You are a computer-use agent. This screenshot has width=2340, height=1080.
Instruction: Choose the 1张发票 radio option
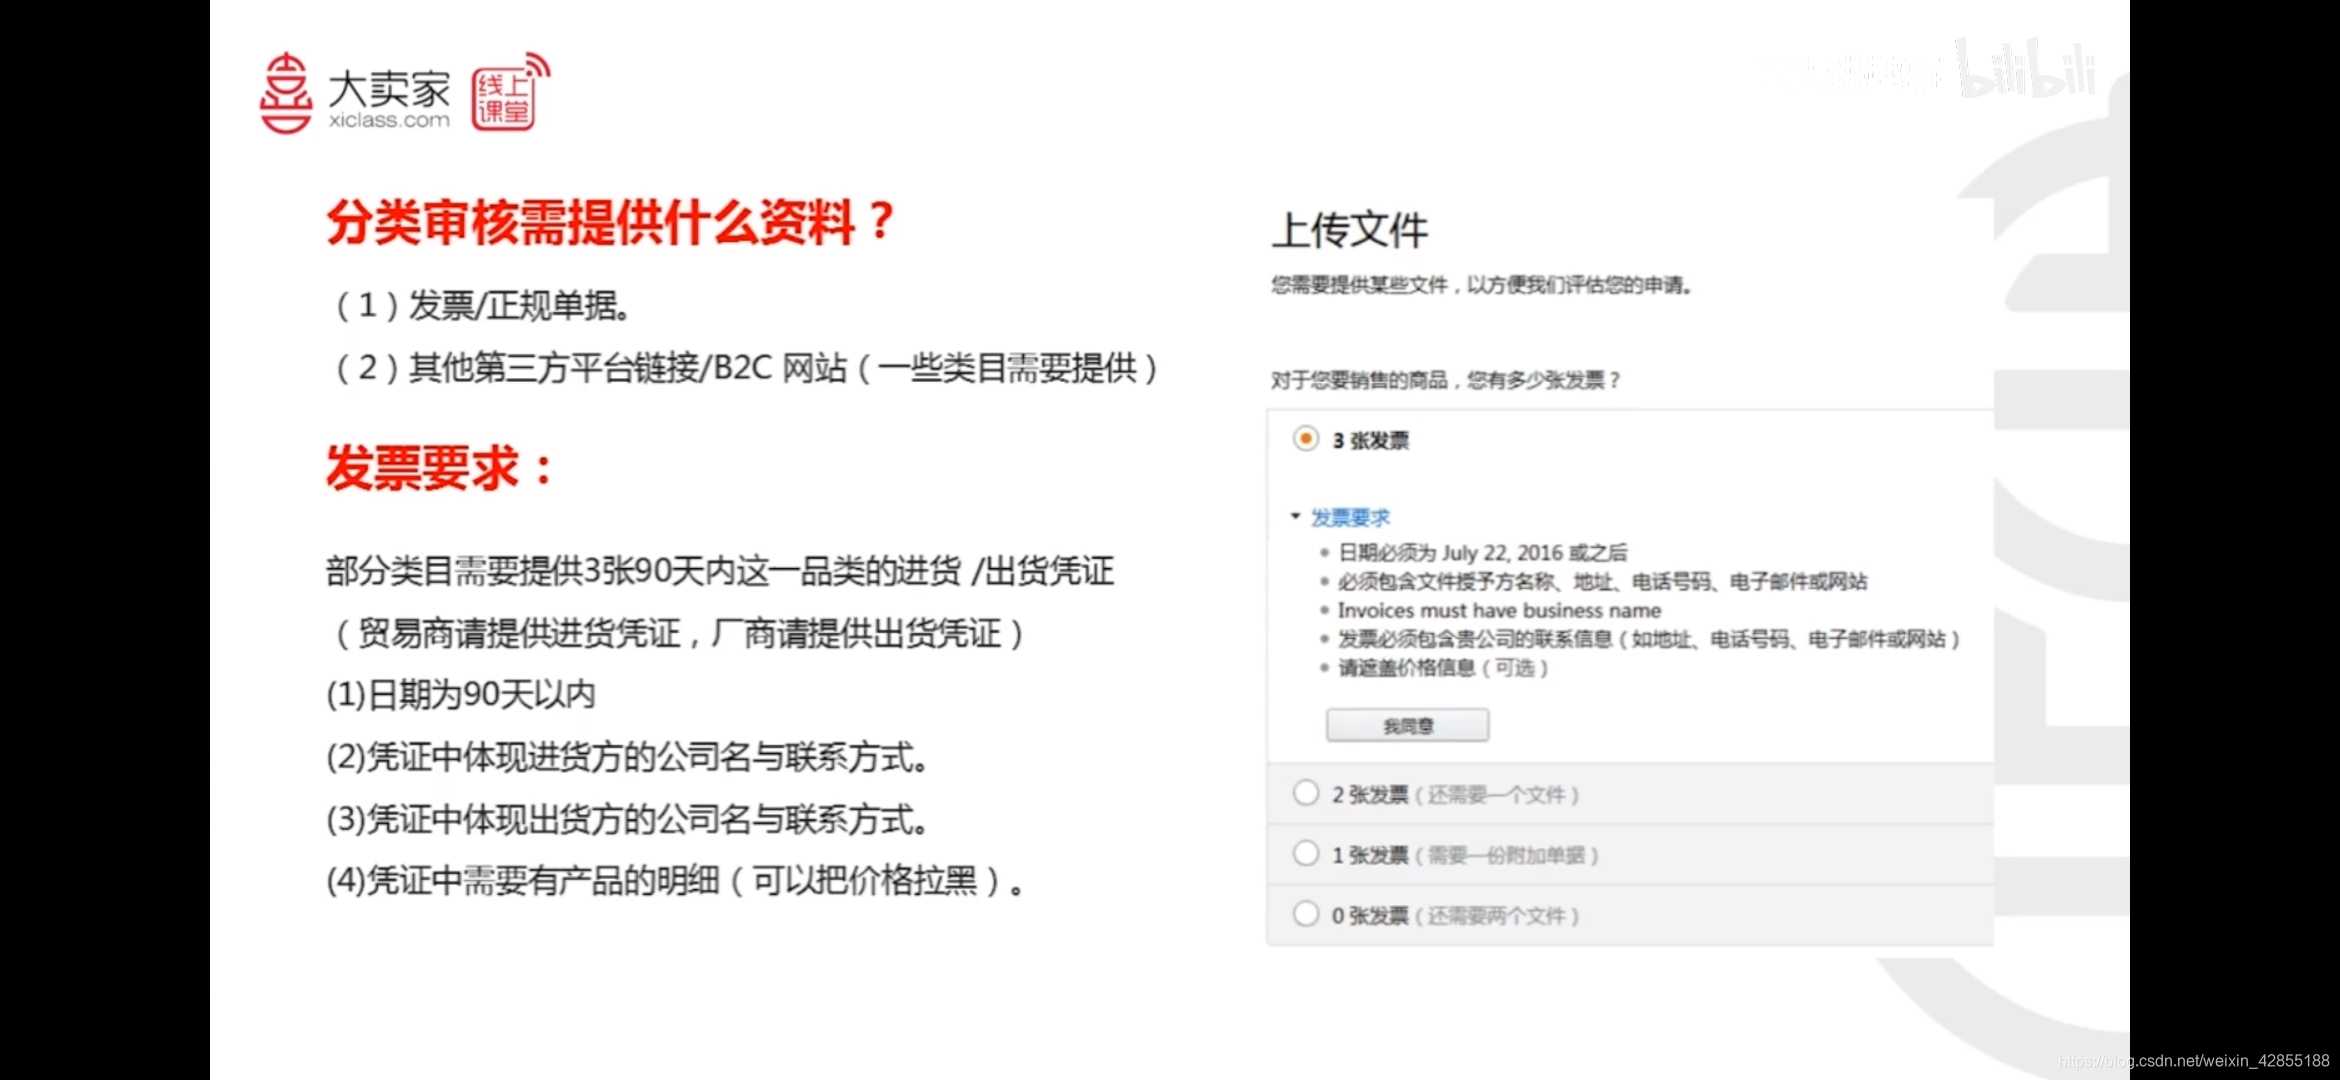click(1305, 854)
